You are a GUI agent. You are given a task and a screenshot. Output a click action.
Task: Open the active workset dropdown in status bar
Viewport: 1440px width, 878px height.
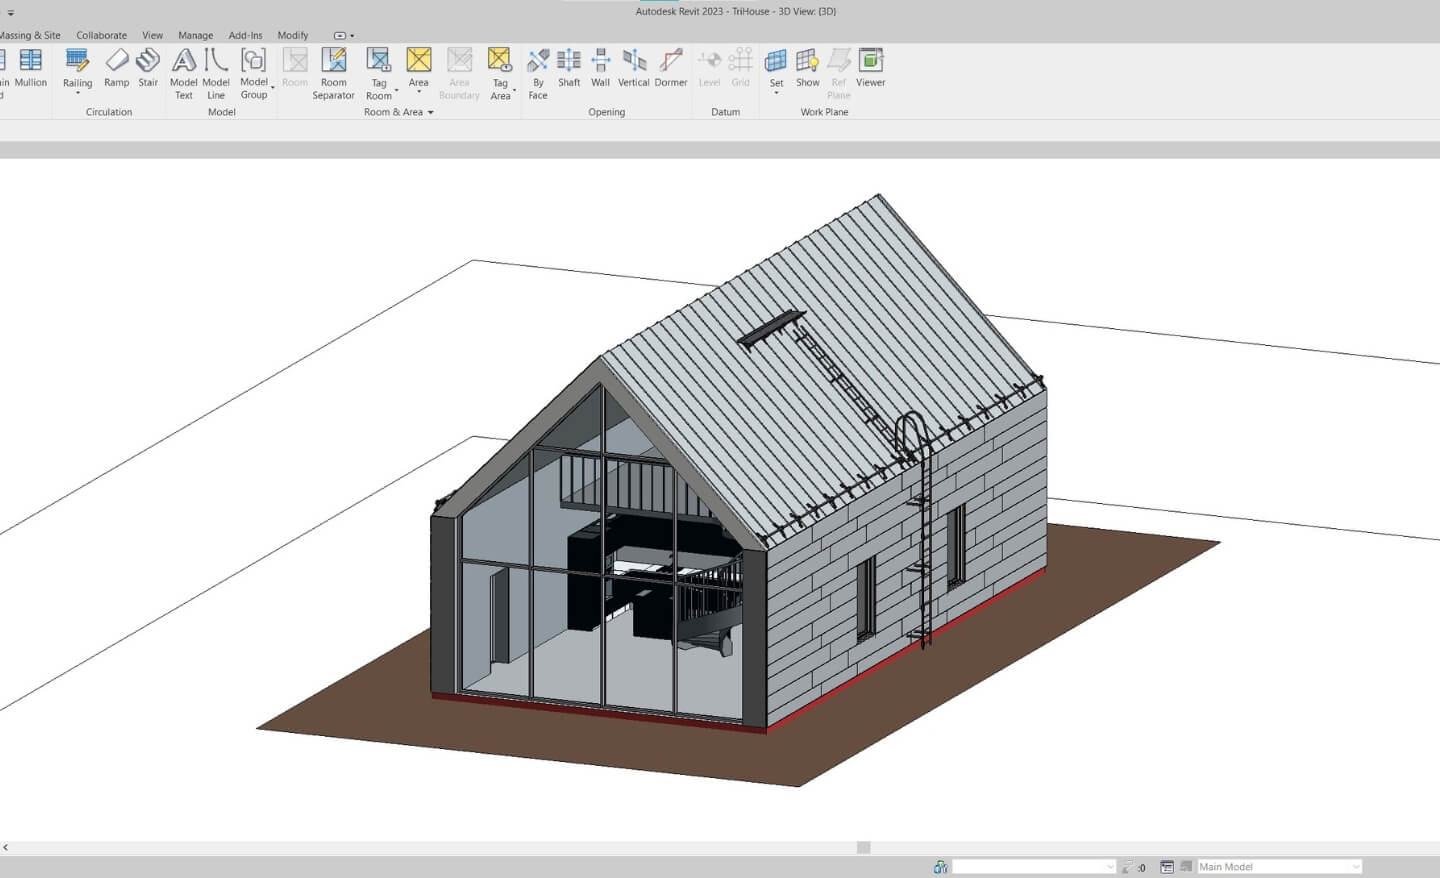click(1109, 867)
